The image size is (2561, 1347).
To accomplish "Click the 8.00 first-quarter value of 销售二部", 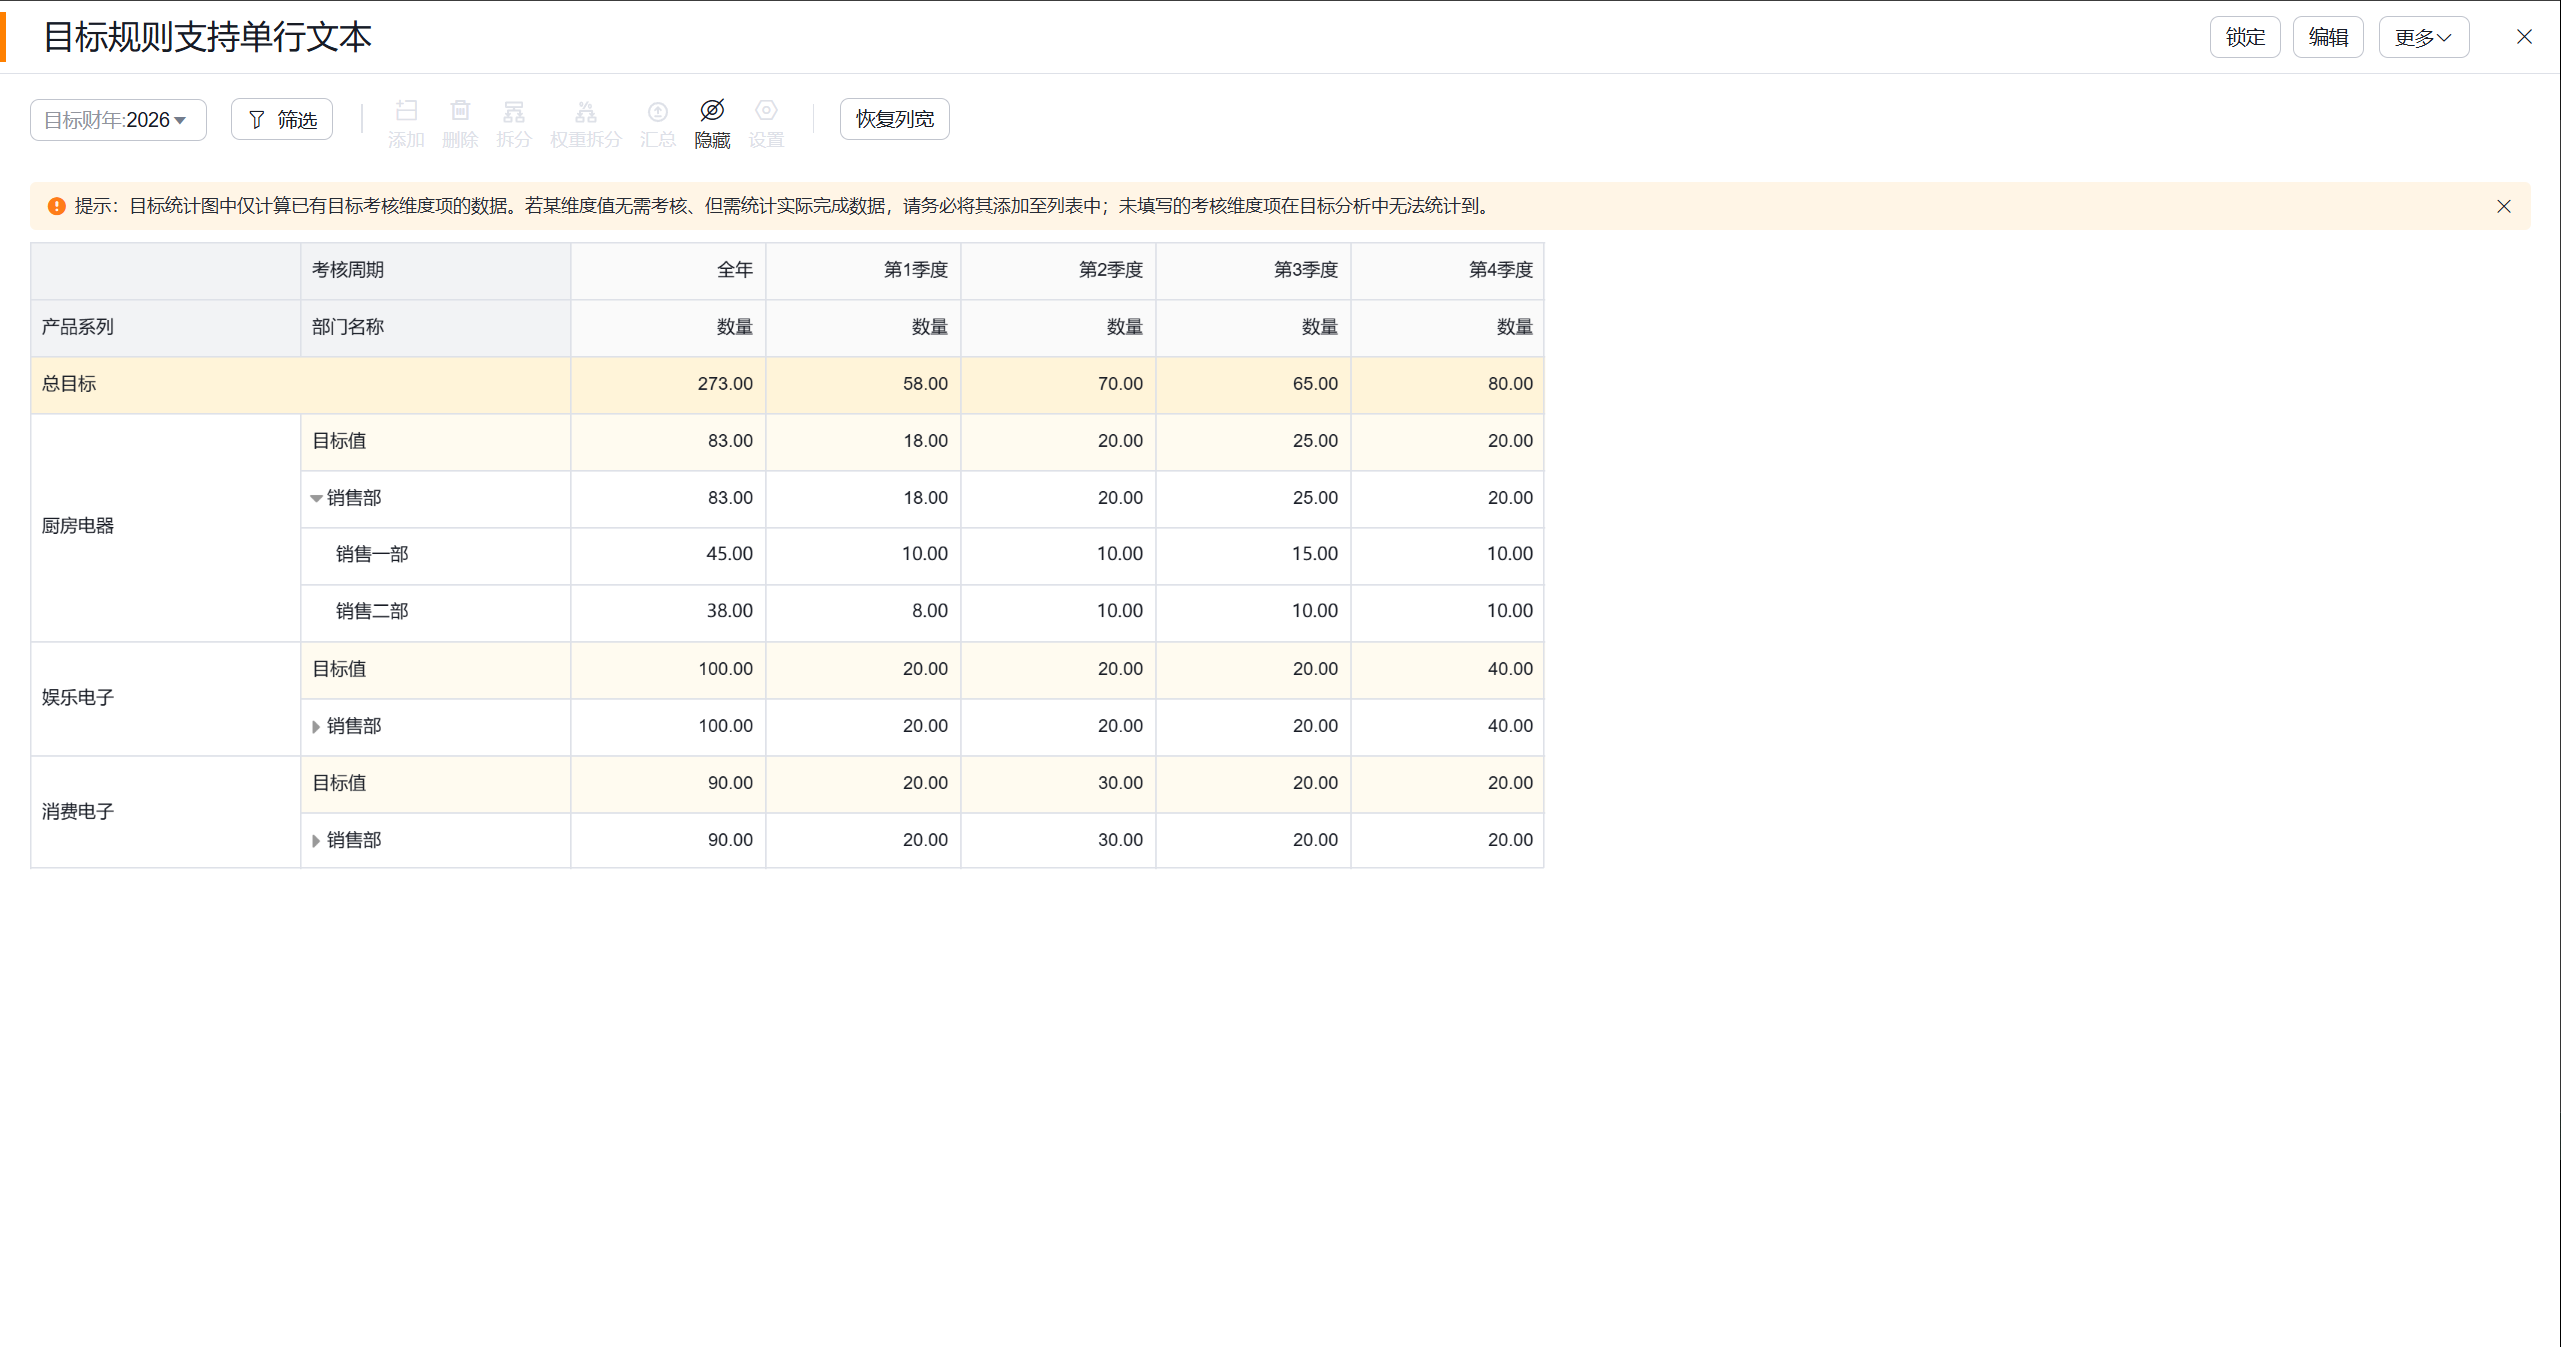I will click(x=930, y=611).
